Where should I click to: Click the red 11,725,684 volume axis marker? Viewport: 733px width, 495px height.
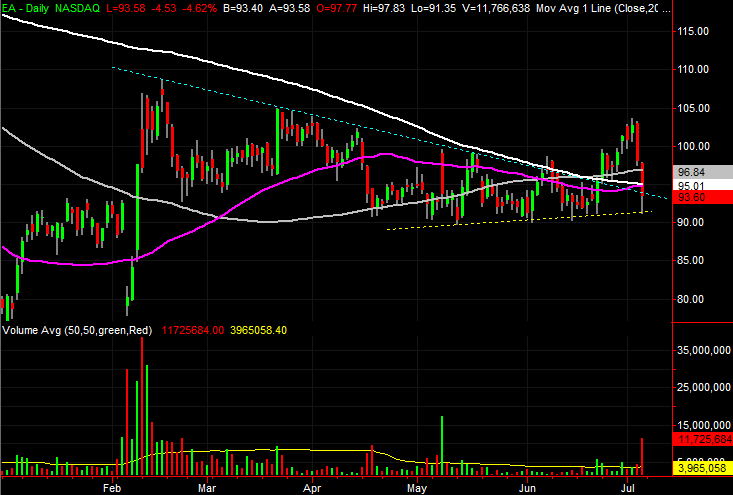(703, 439)
